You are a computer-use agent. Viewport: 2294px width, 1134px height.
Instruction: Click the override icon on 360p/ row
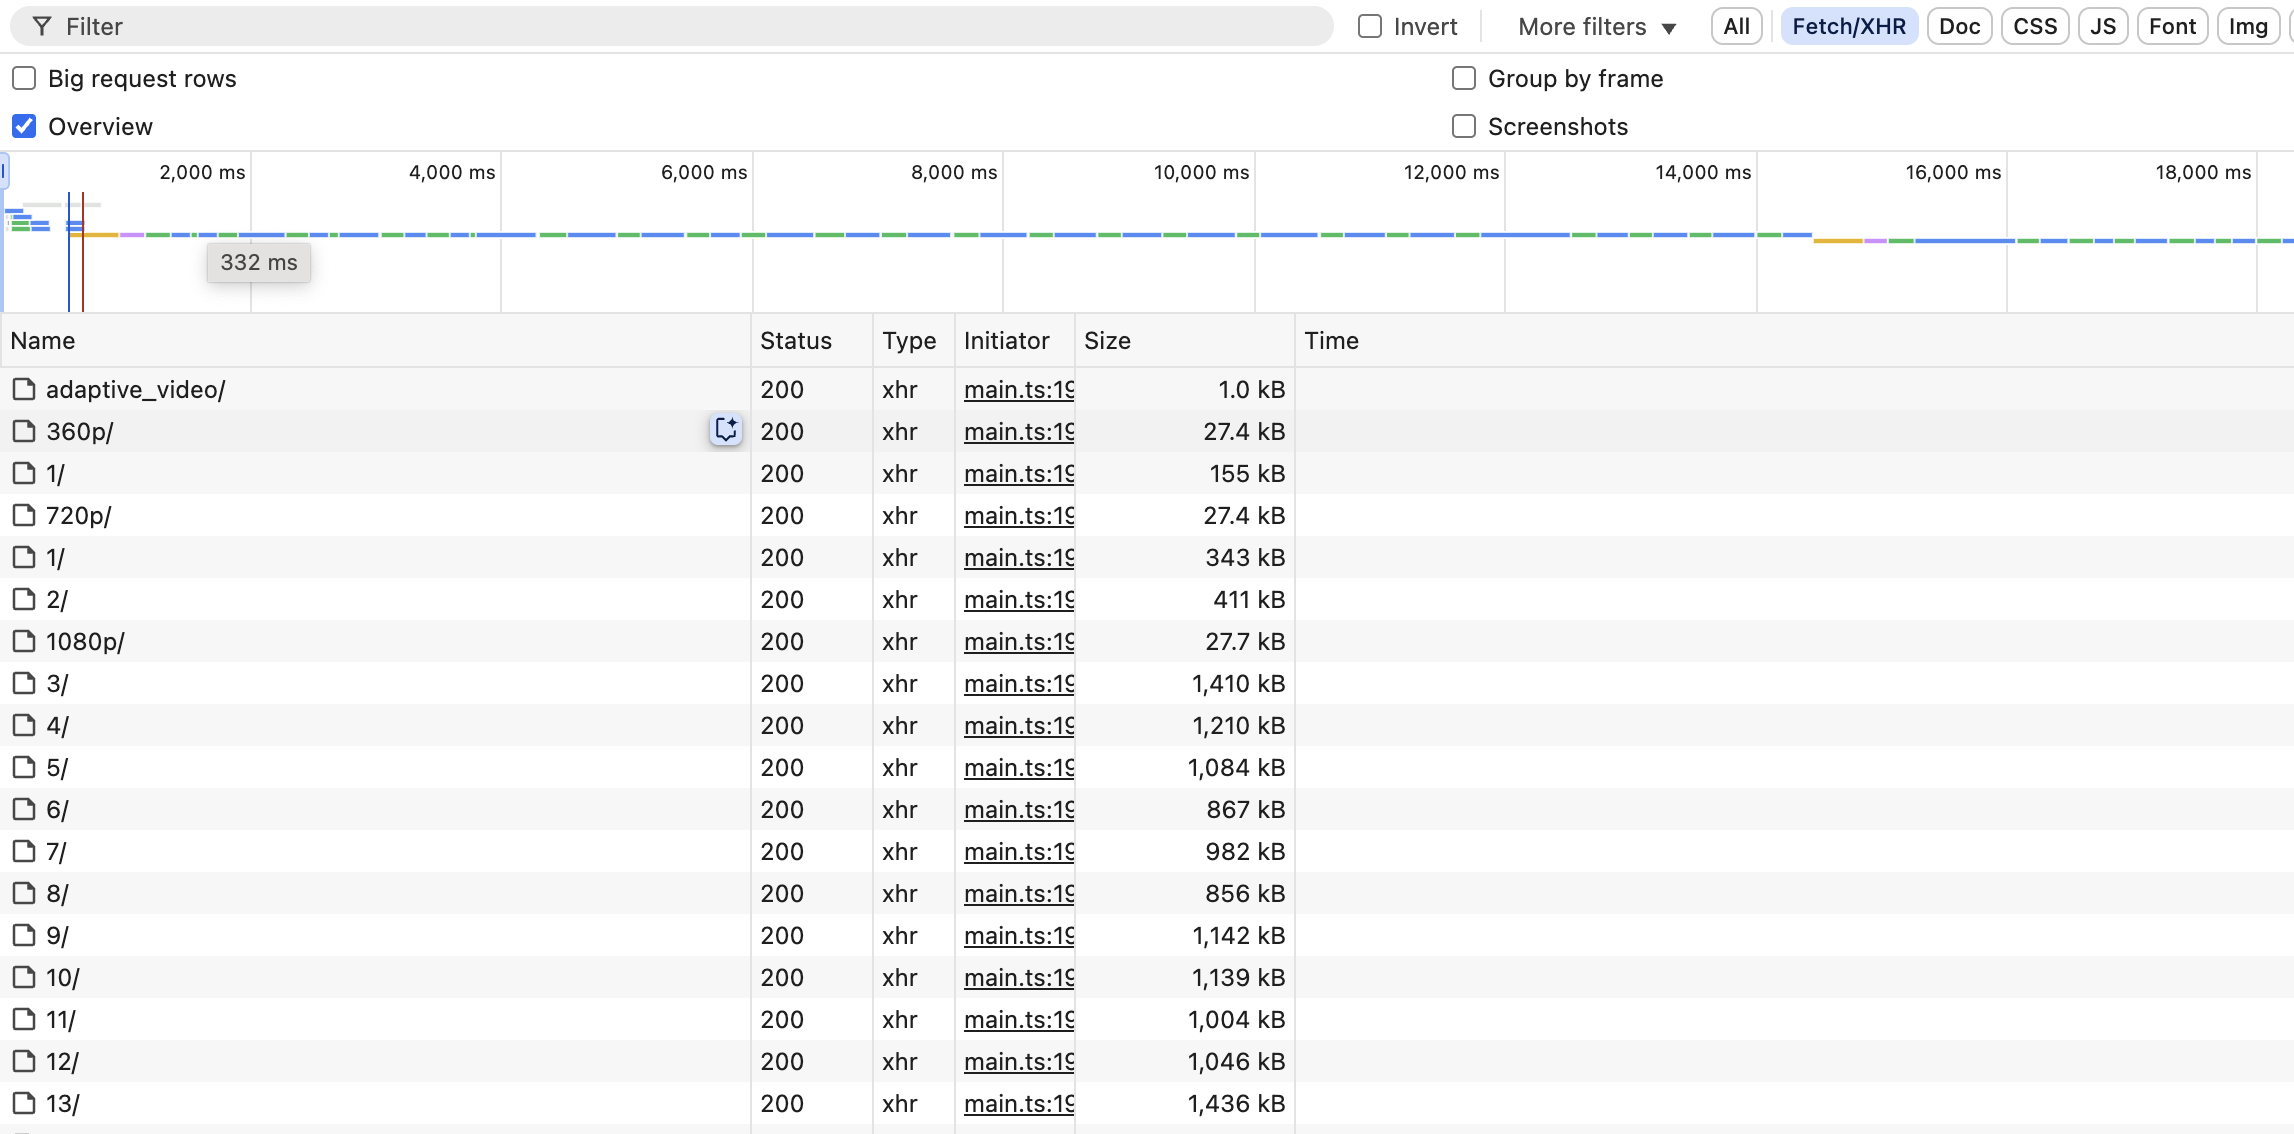coord(726,430)
